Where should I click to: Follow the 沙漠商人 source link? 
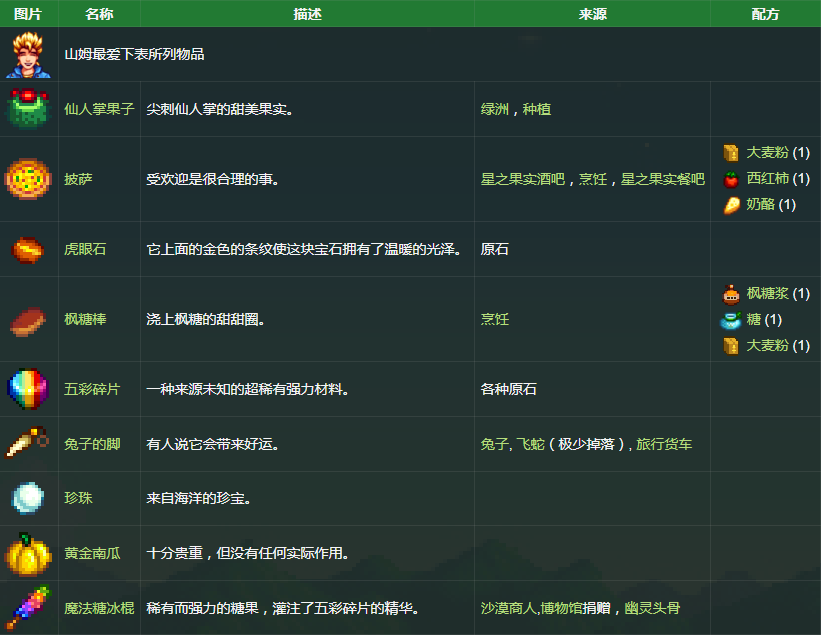pyautogui.click(x=509, y=608)
